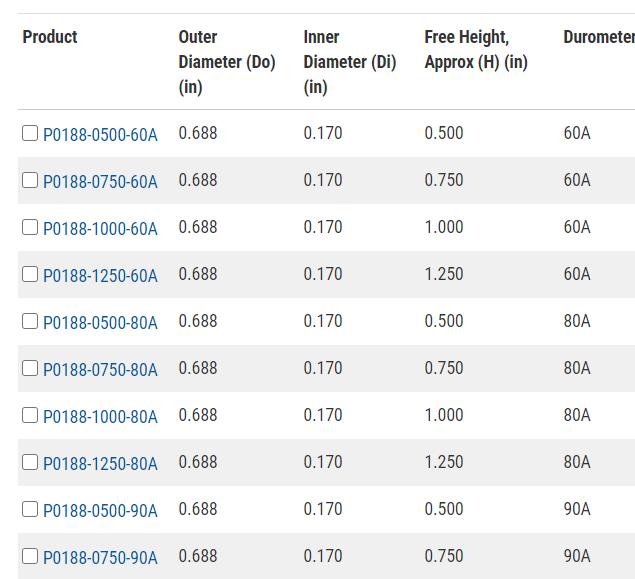Sort by Outer Diameter (Do) column header
The image size is (635, 579).
[226, 61]
